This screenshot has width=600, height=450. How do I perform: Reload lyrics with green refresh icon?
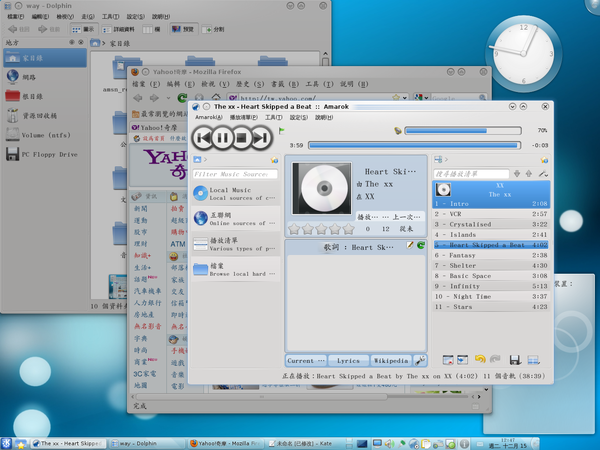pos(421,245)
